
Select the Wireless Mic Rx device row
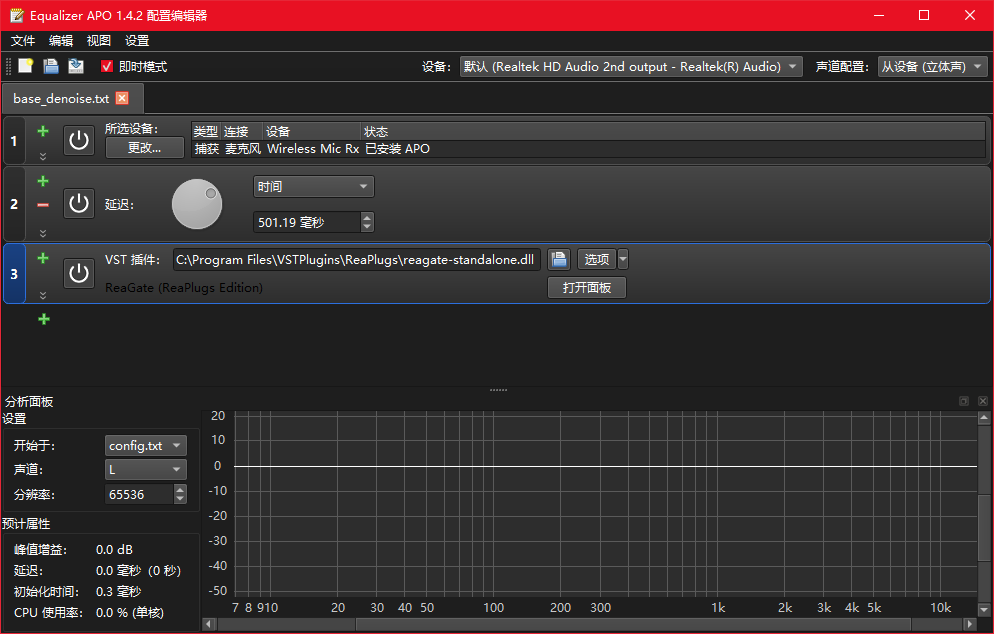[588, 149]
